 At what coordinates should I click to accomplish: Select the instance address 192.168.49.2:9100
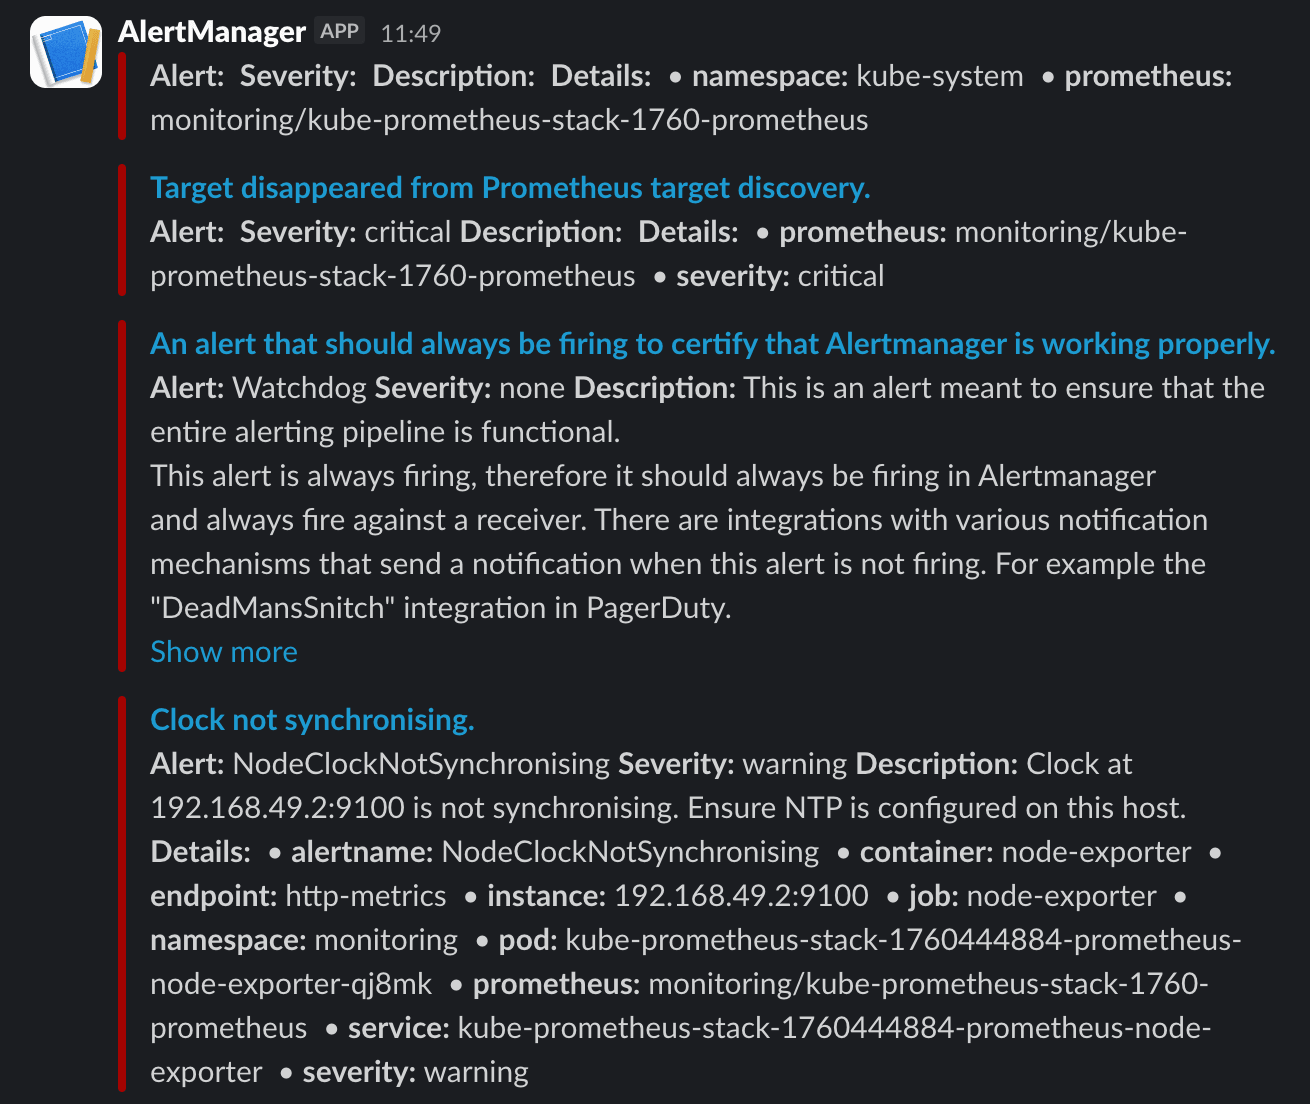click(x=740, y=896)
